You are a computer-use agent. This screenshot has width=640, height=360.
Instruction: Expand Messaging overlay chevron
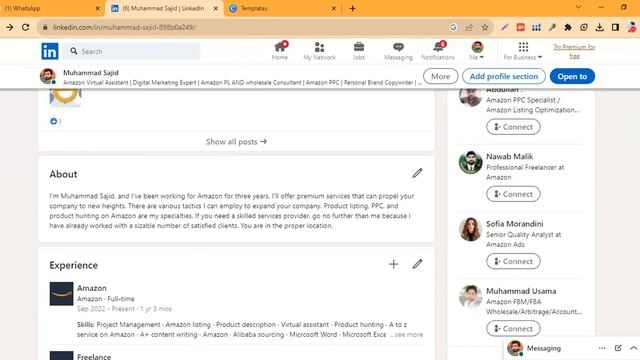(x=633, y=348)
